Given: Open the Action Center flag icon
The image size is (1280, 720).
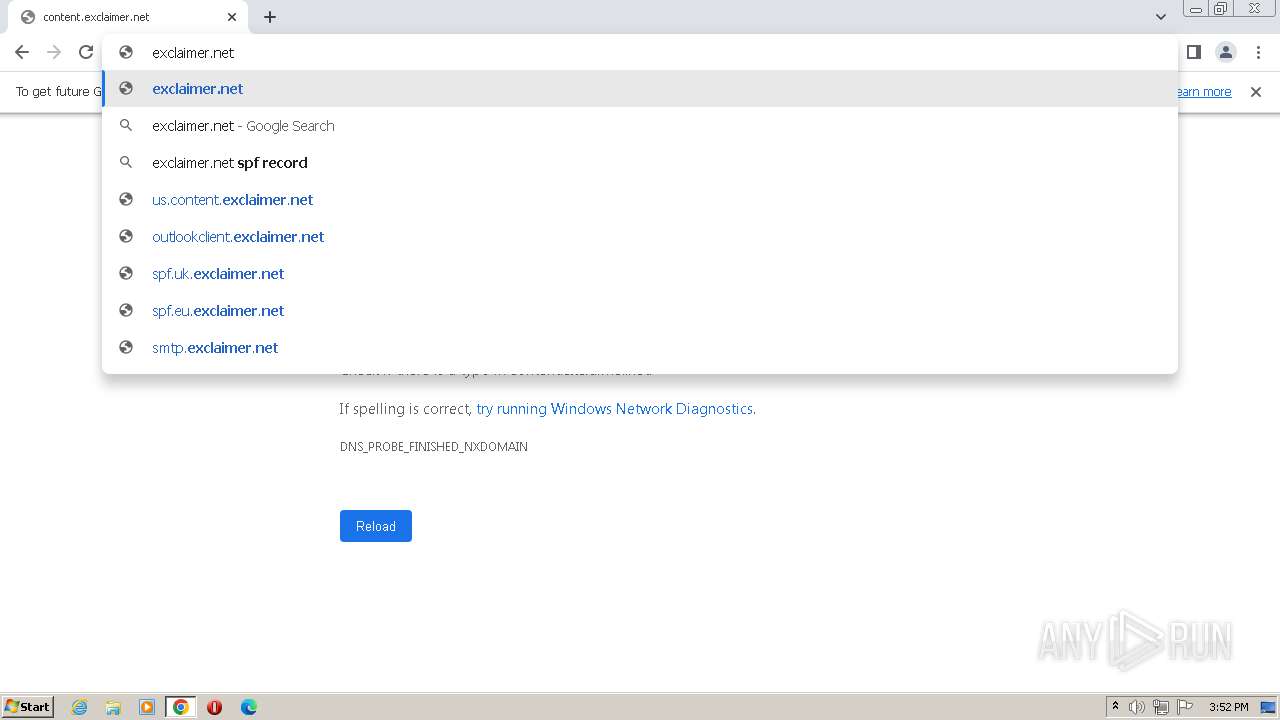Looking at the screenshot, I should pos(1185,707).
